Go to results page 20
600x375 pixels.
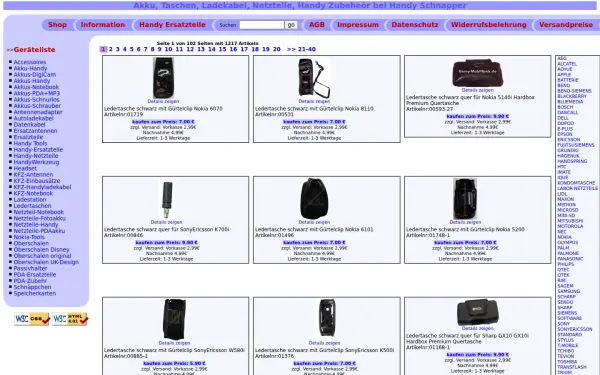277,49
